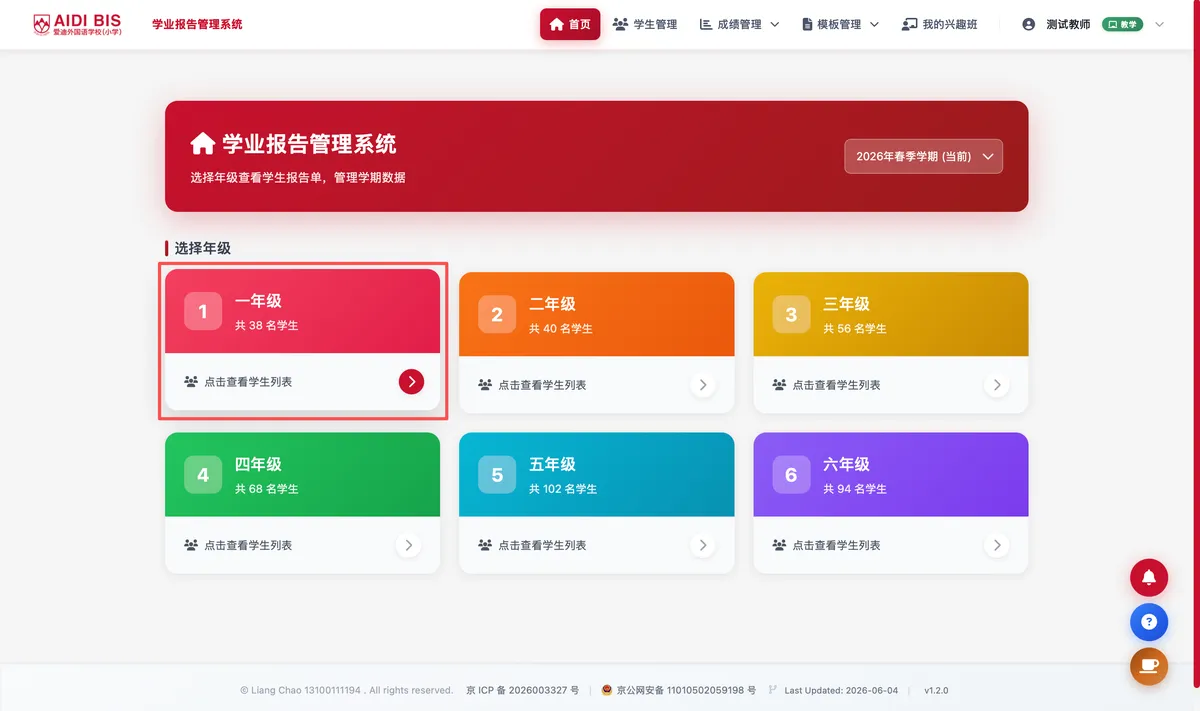The width and height of the screenshot is (1200, 711).
Task: Click the user avatar icon beside 测试教师
Action: pos(1029,24)
